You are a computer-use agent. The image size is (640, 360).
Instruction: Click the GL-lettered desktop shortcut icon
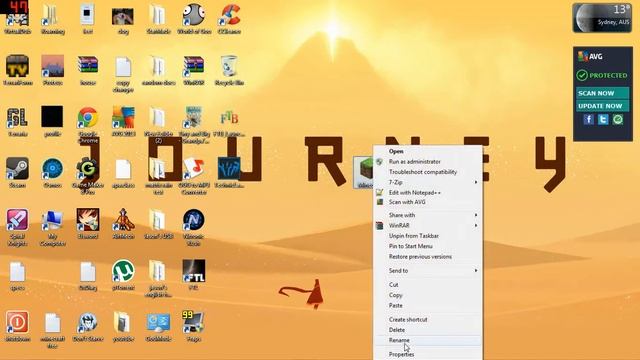(x=17, y=118)
